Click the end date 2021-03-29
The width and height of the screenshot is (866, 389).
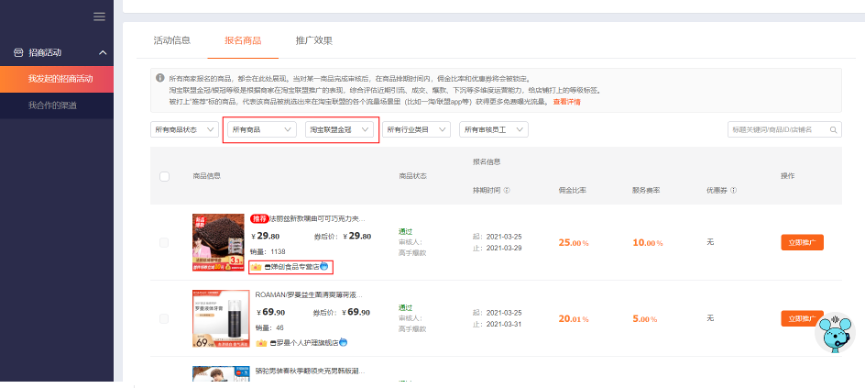coord(504,248)
